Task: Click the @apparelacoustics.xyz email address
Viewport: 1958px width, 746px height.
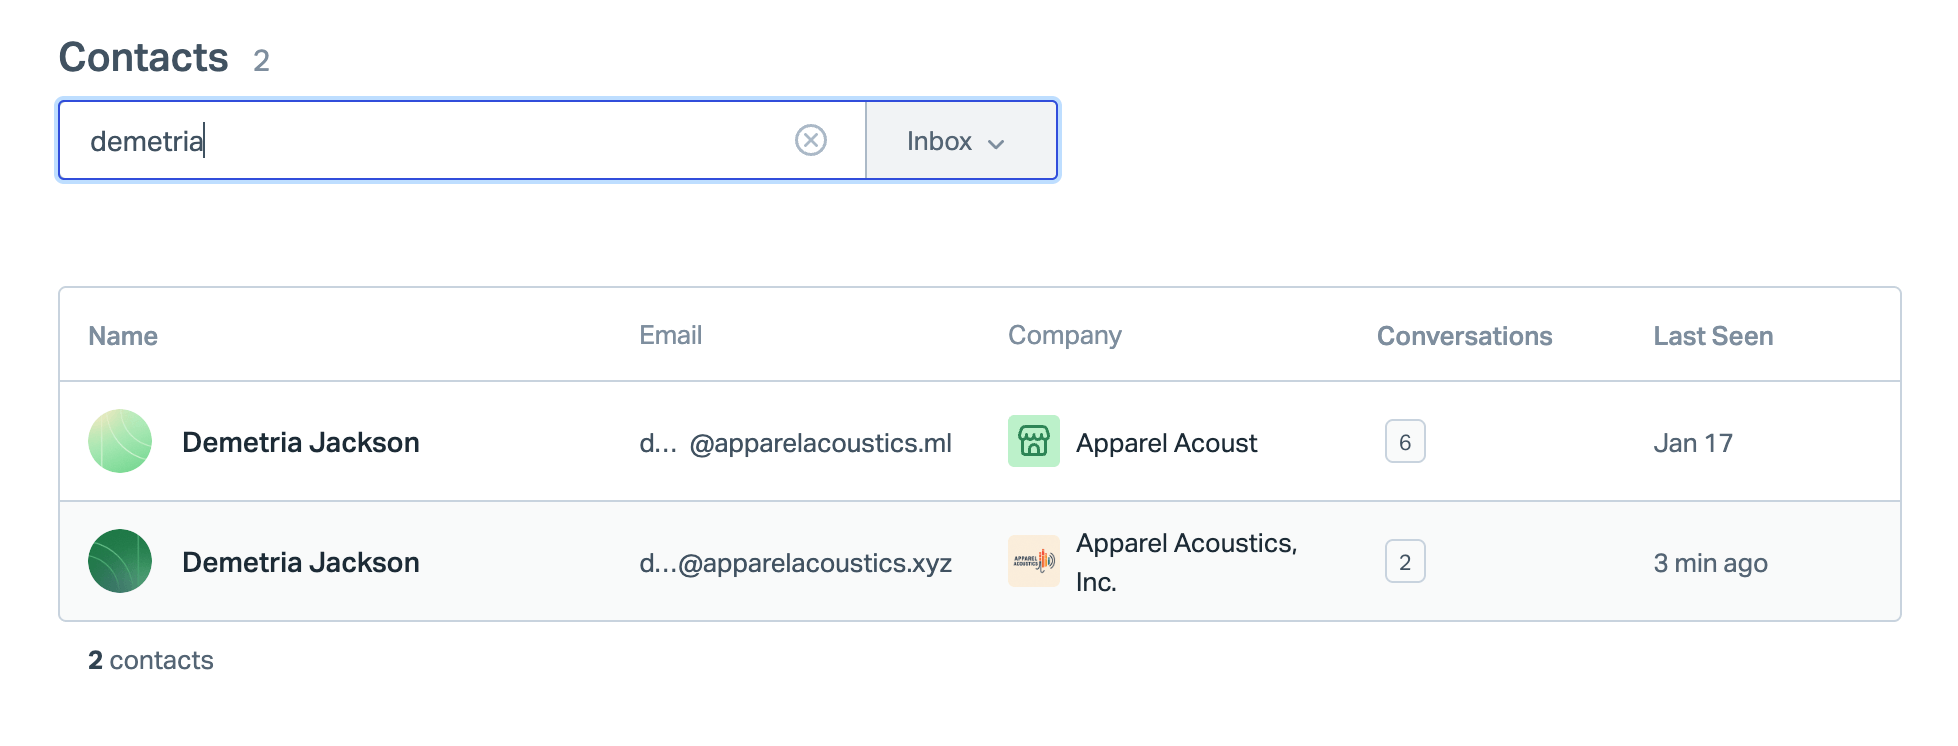Action: point(795,563)
